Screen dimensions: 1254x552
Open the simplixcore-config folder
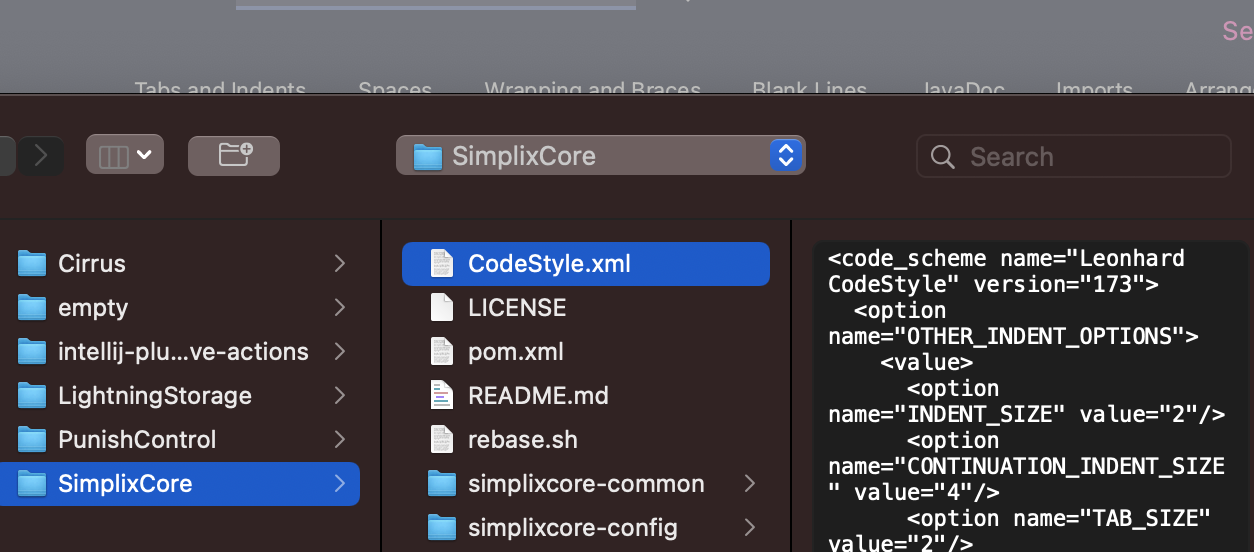tap(572, 527)
